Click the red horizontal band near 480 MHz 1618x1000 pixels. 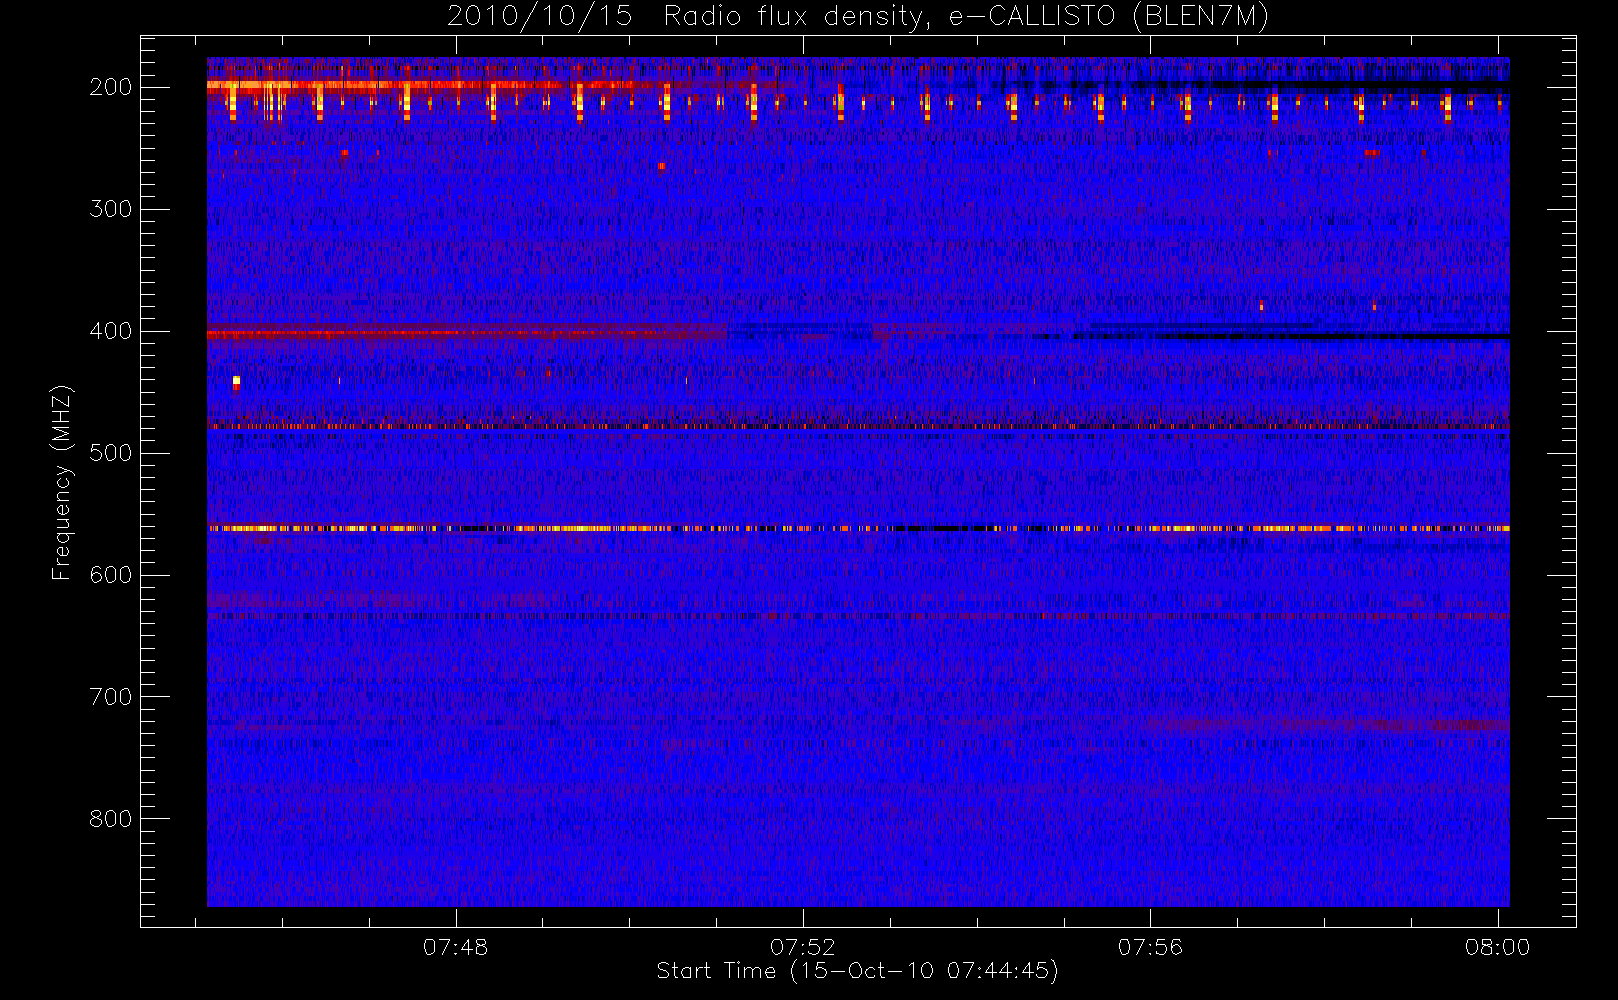click(x=858, y=427)
